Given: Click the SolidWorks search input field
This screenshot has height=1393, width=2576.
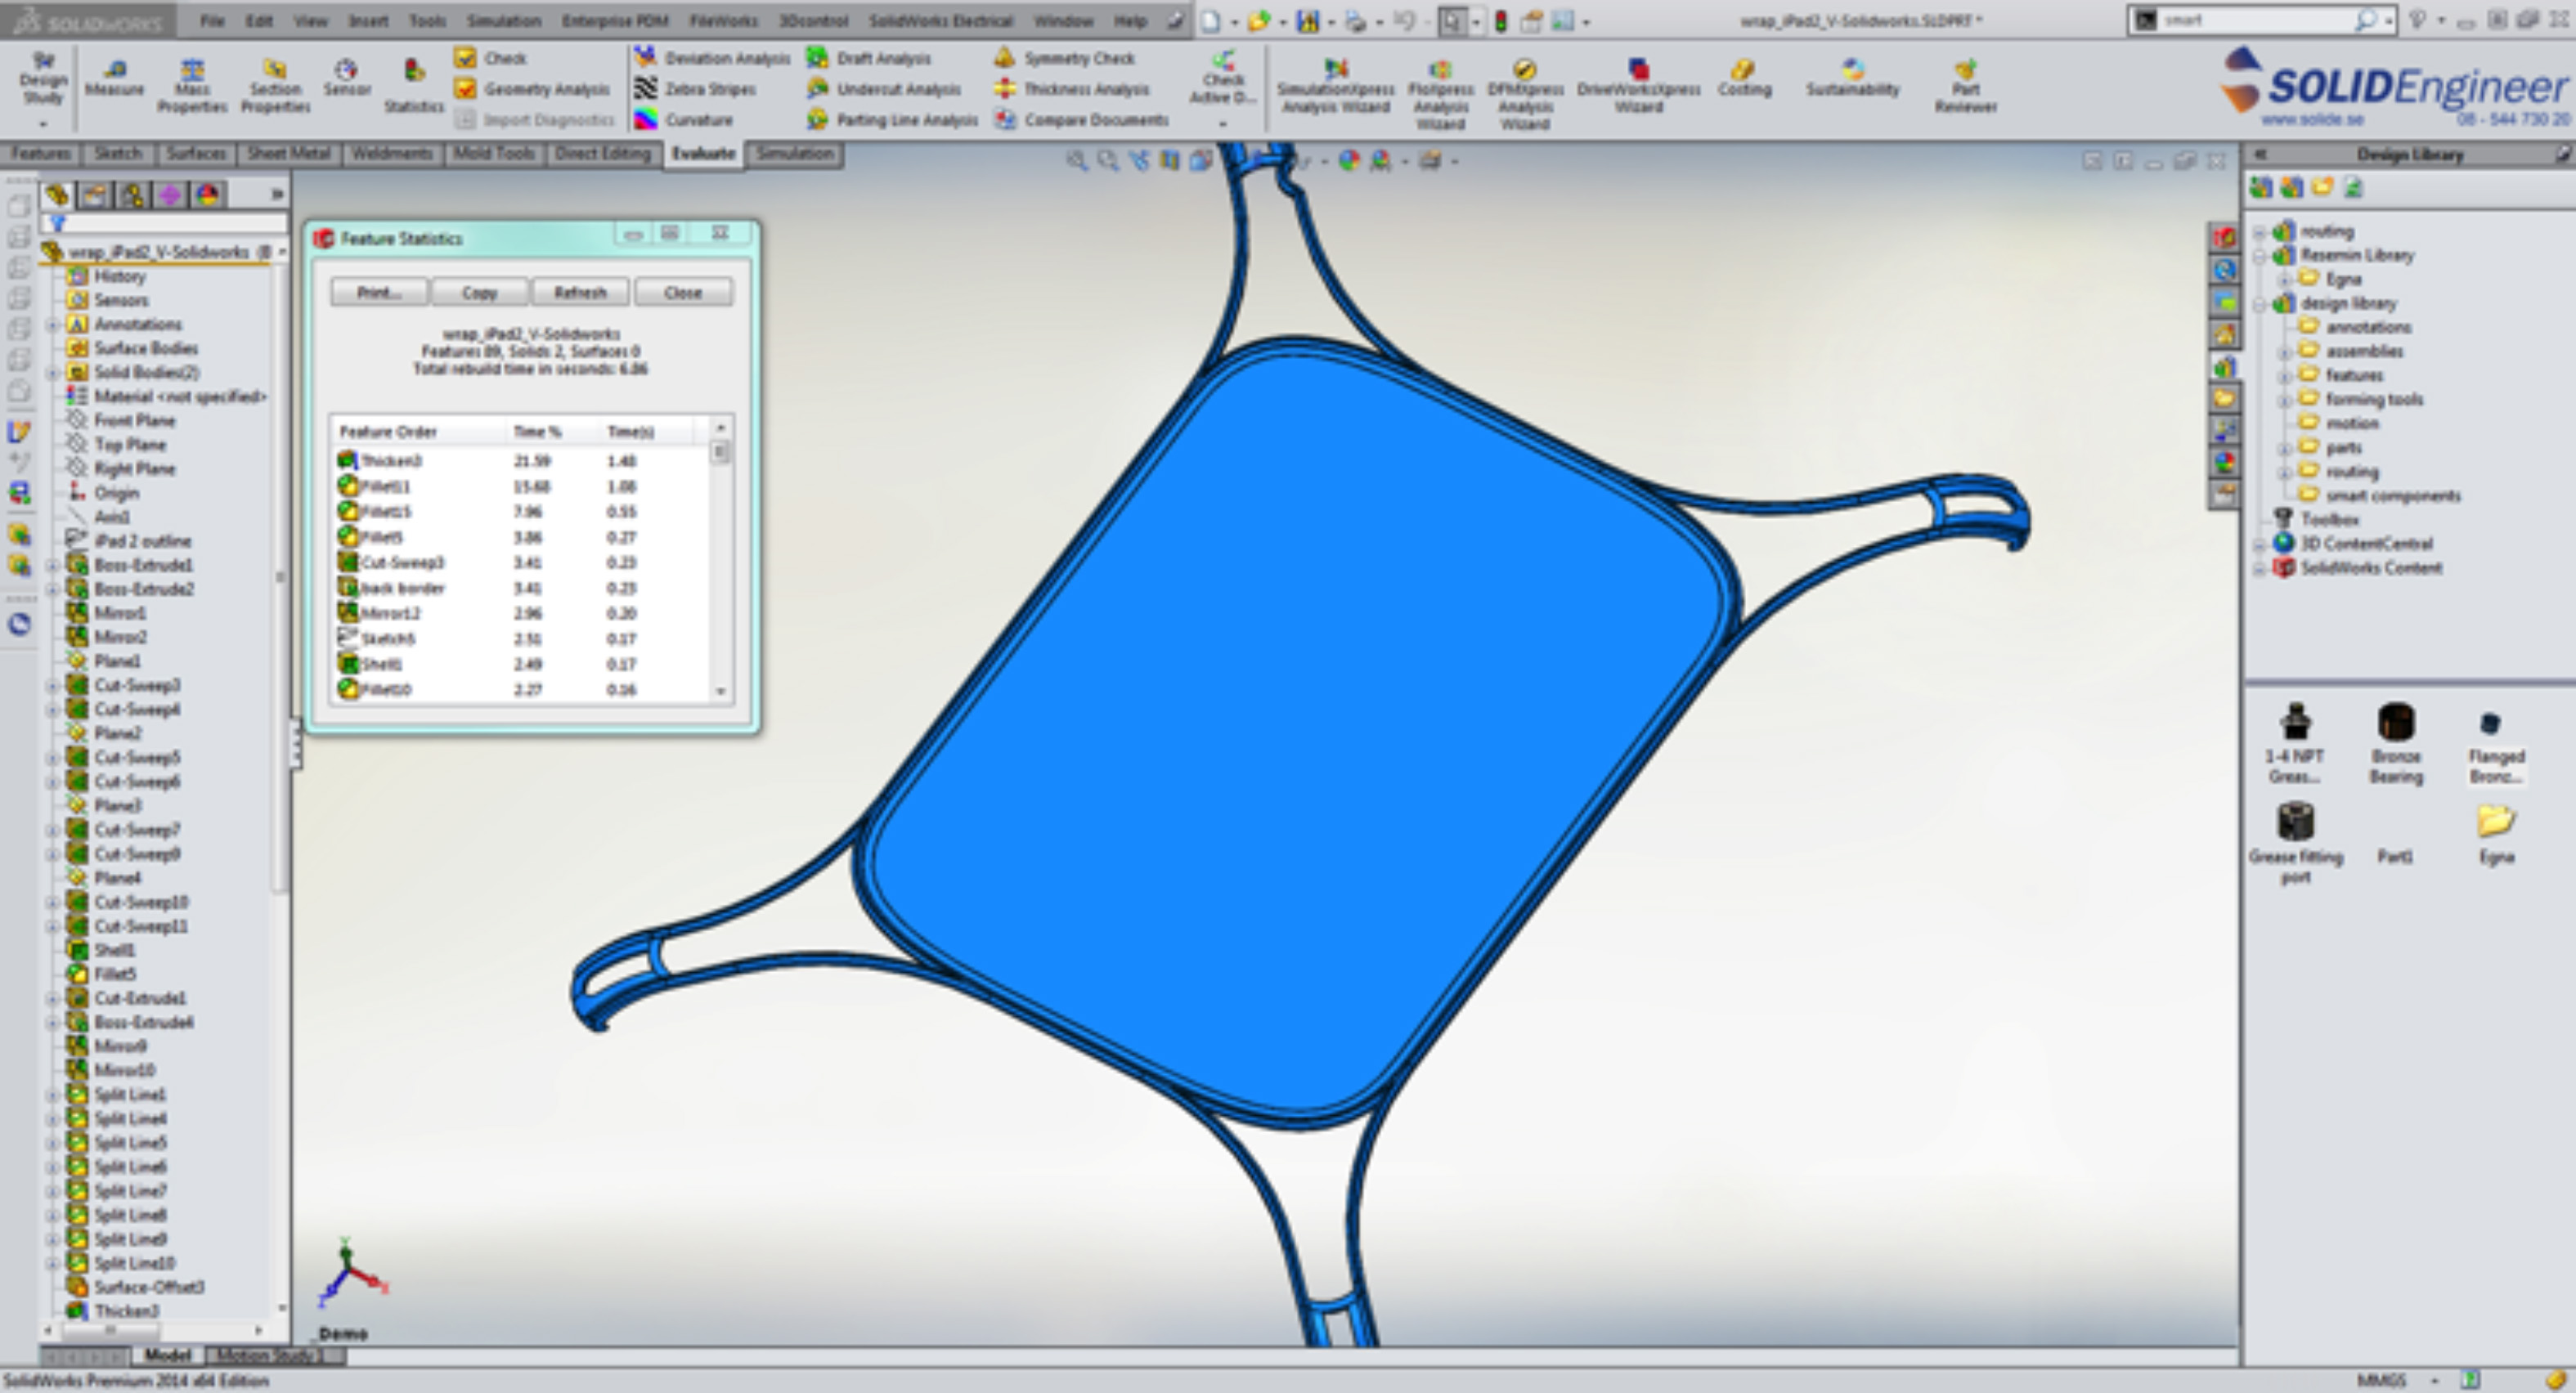Looking at the screenshot, I should 2254,20.
